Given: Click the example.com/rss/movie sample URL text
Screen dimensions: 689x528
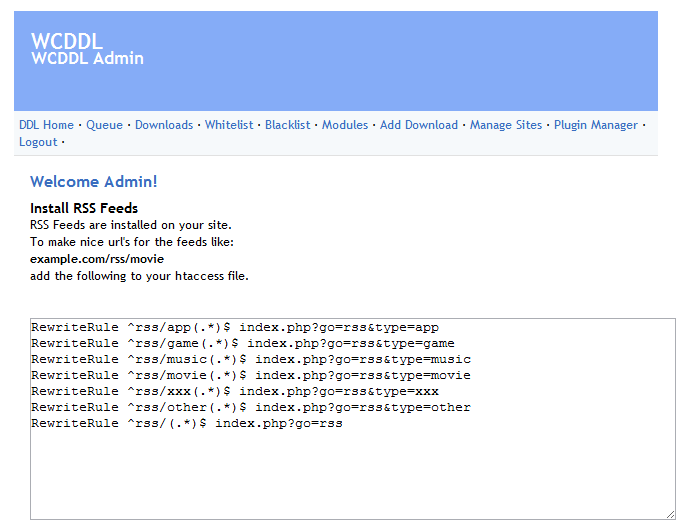Looking at the screenshot, I should (x=97, y=259).
